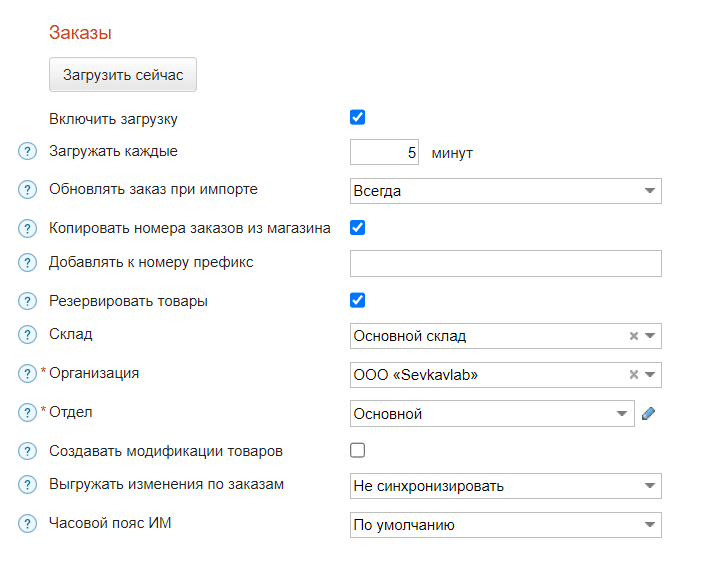The width and height of the screenshot is (709, 586).
Task: Click help icon beside 'Загружать каждые'
Action: (27, 152)
